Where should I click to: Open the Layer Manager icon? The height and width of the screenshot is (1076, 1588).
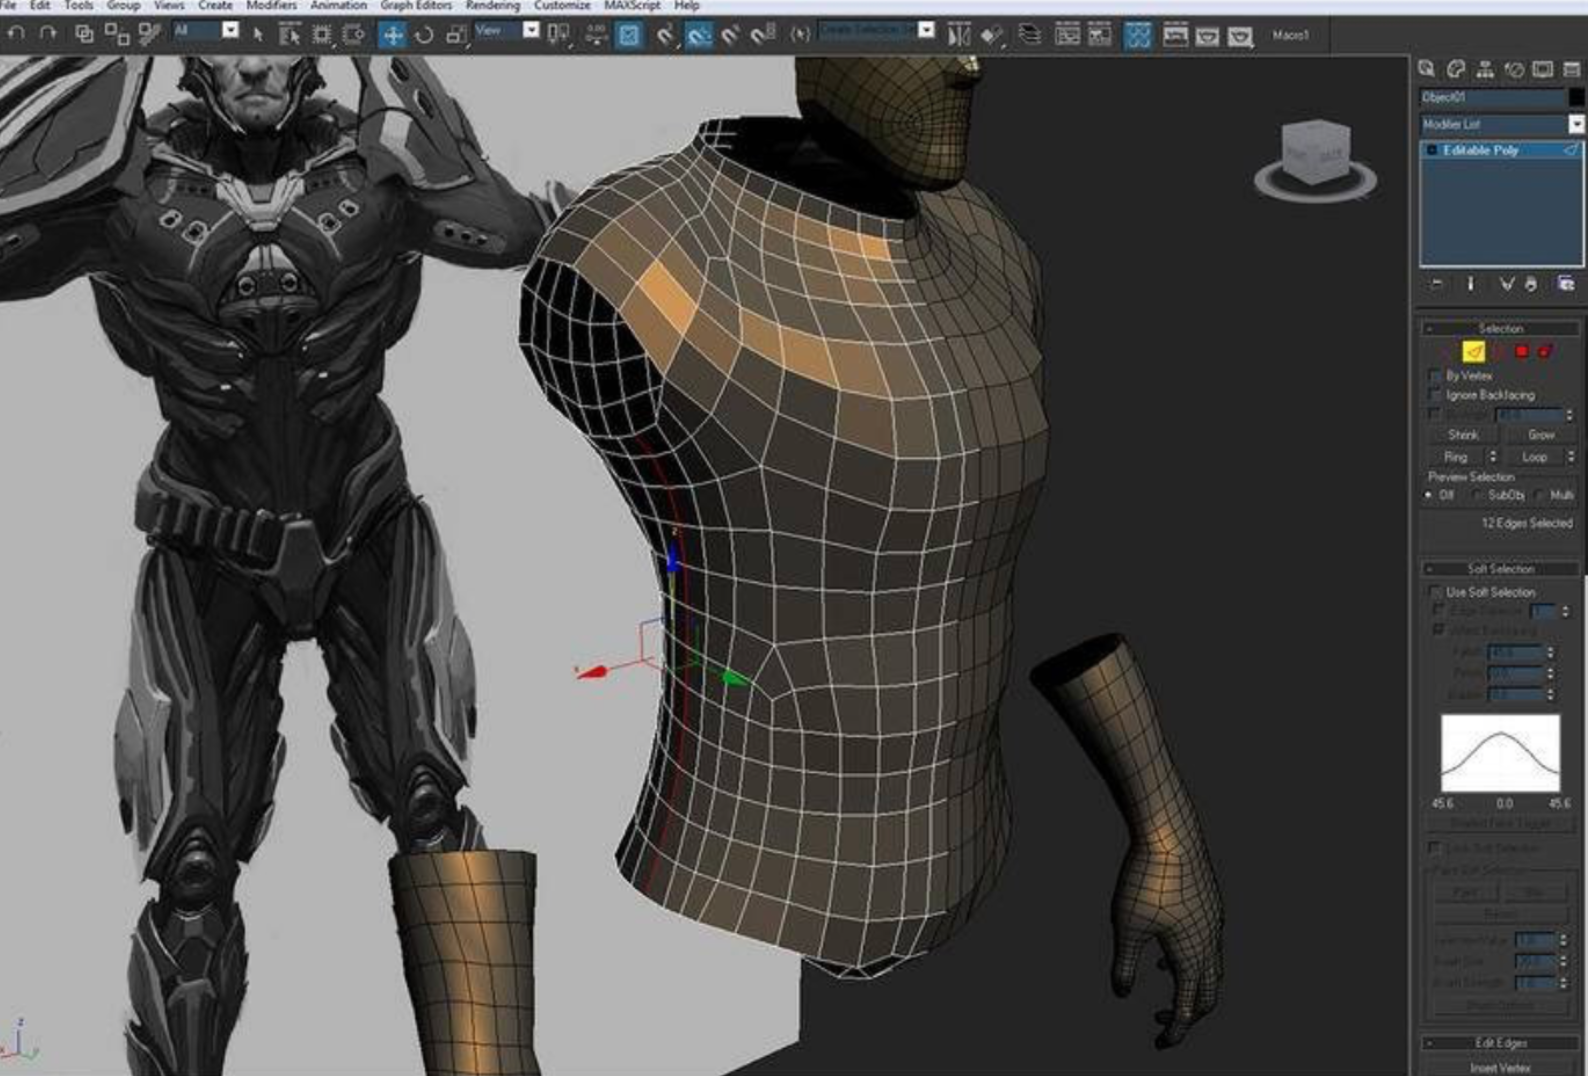[1029, 35]
